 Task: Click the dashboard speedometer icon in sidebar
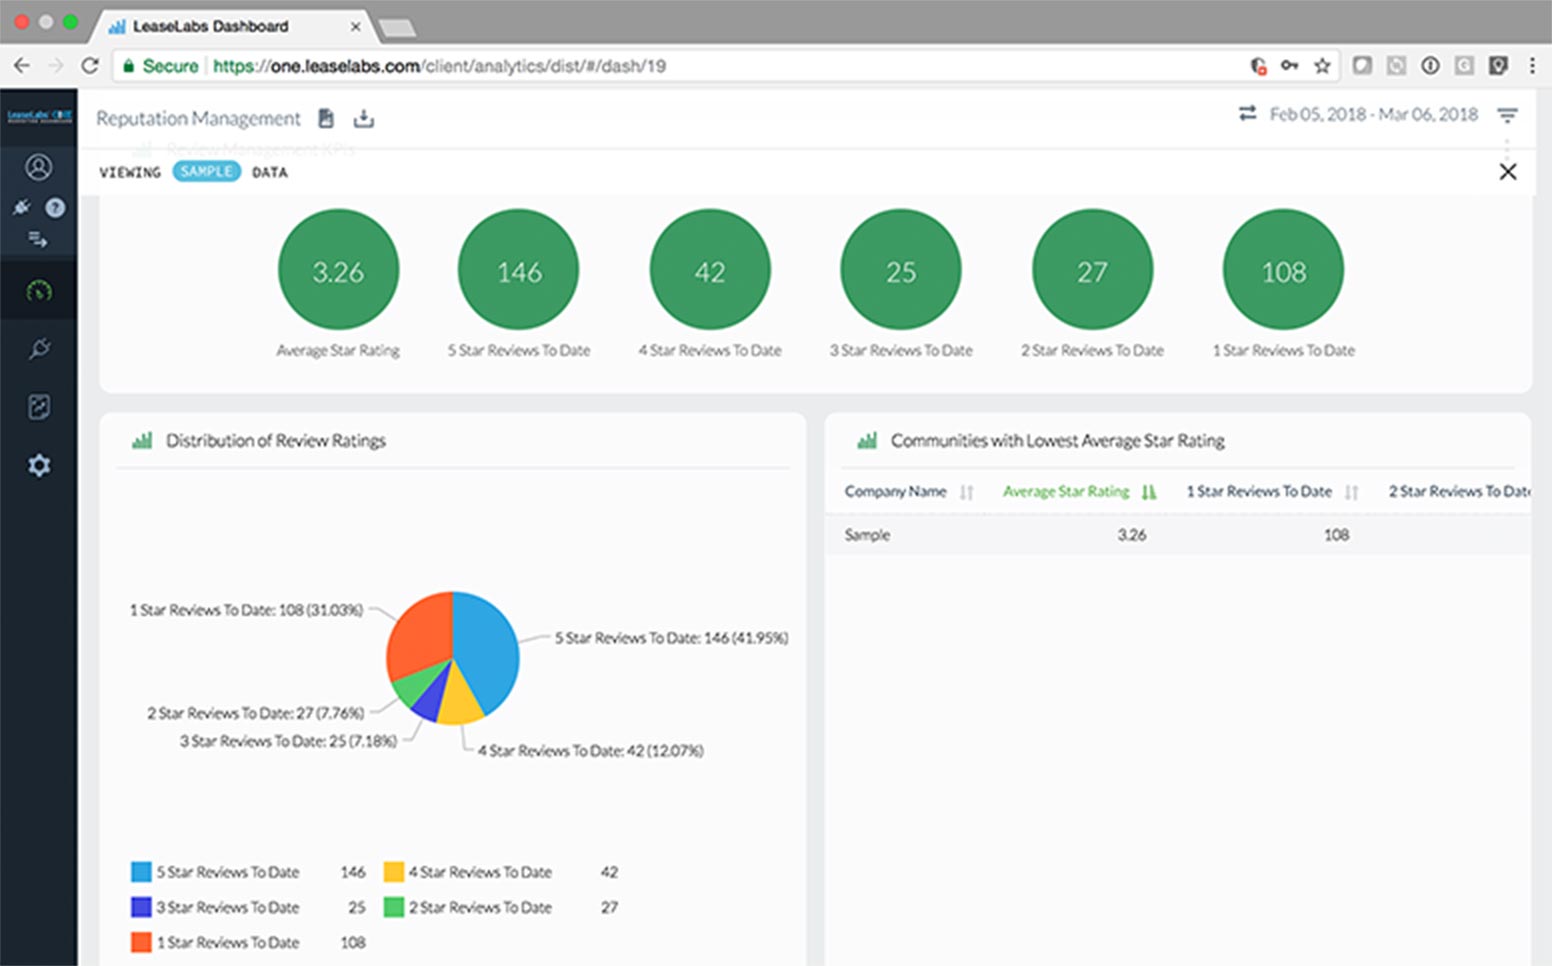(39, 291)
